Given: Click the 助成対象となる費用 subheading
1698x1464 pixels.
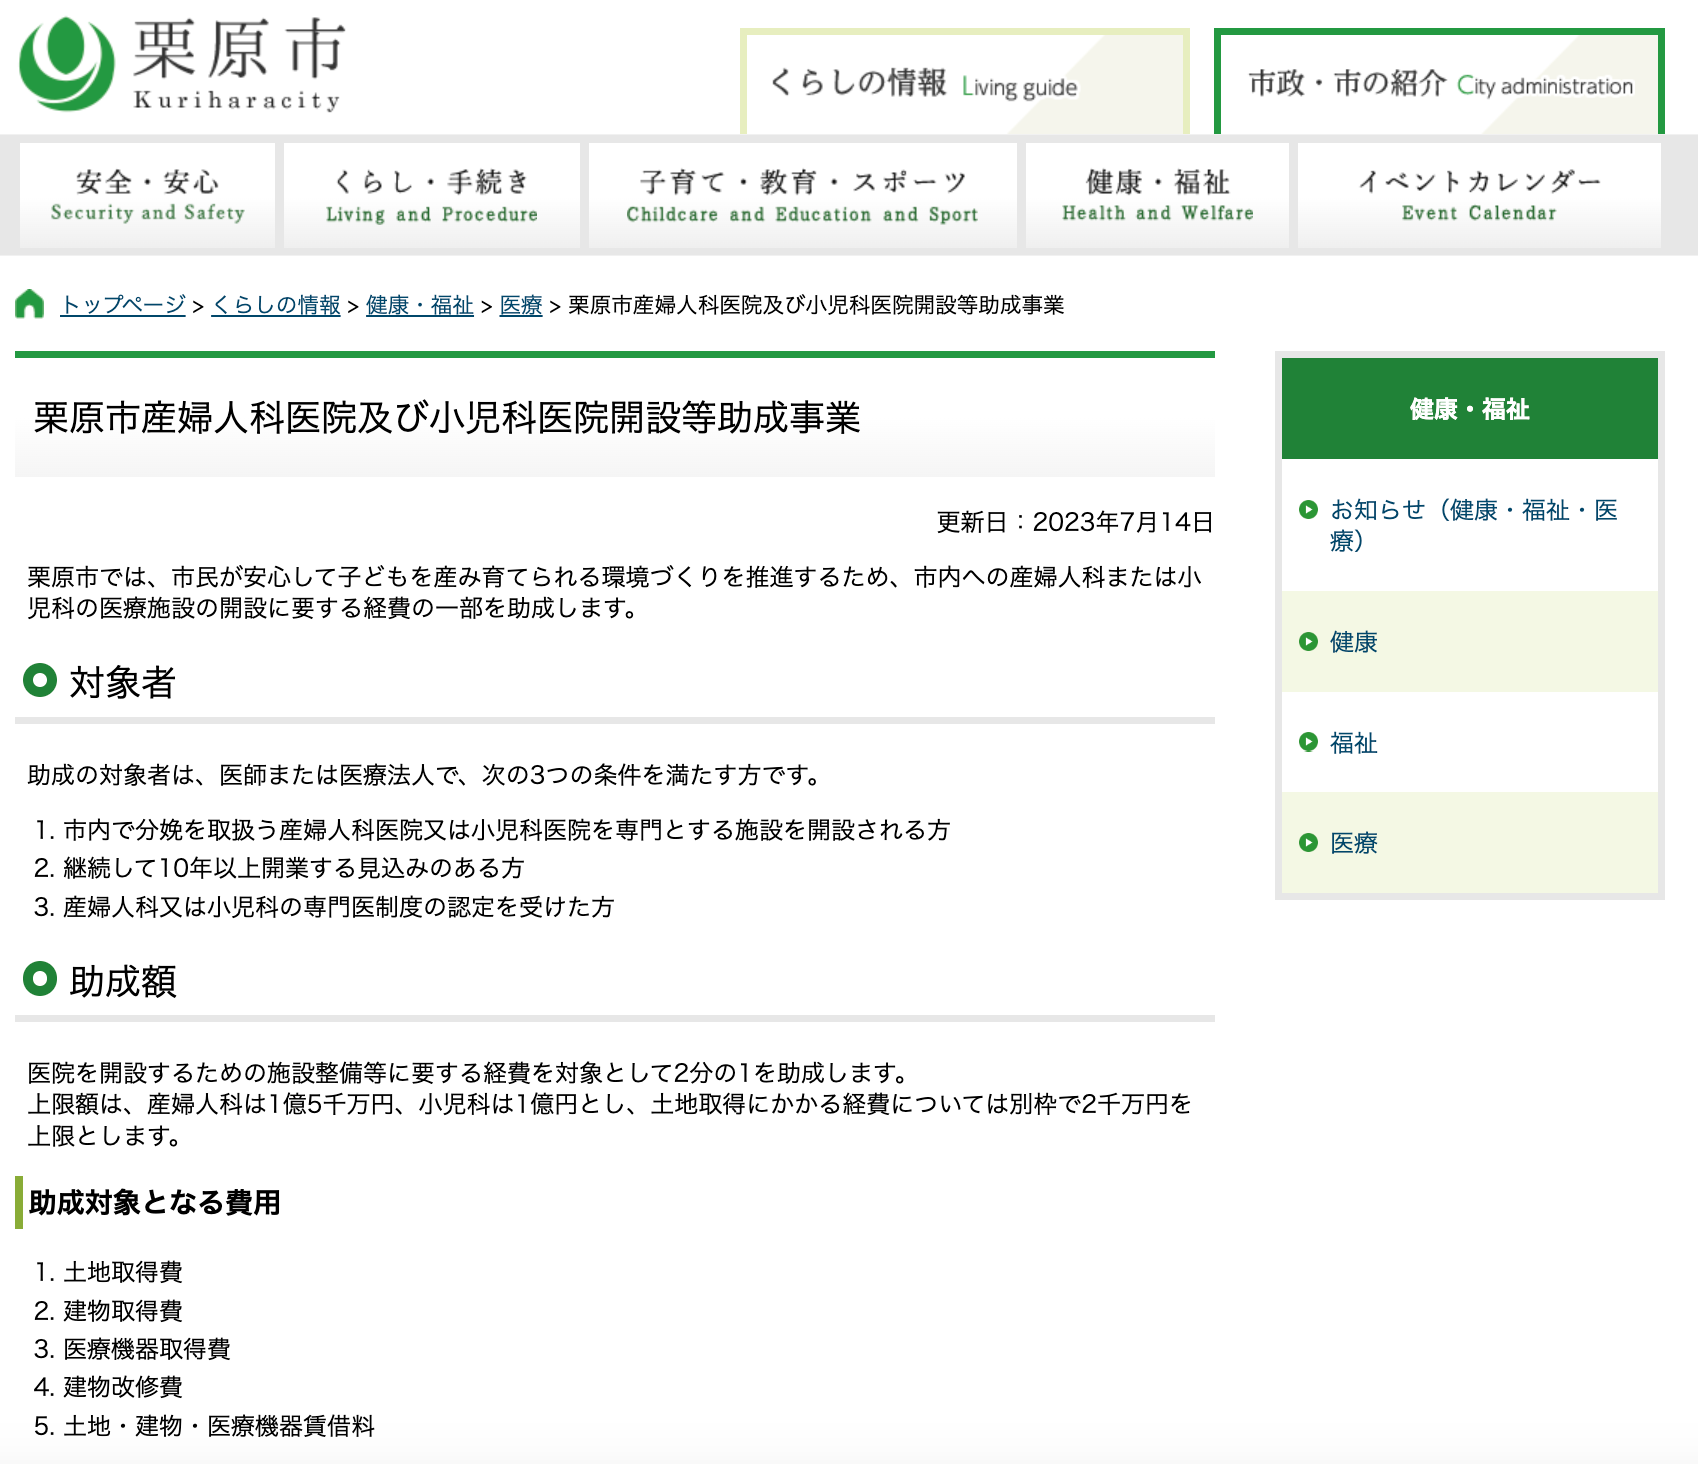Looking at the screenshot, I should tap(155, 1202).
